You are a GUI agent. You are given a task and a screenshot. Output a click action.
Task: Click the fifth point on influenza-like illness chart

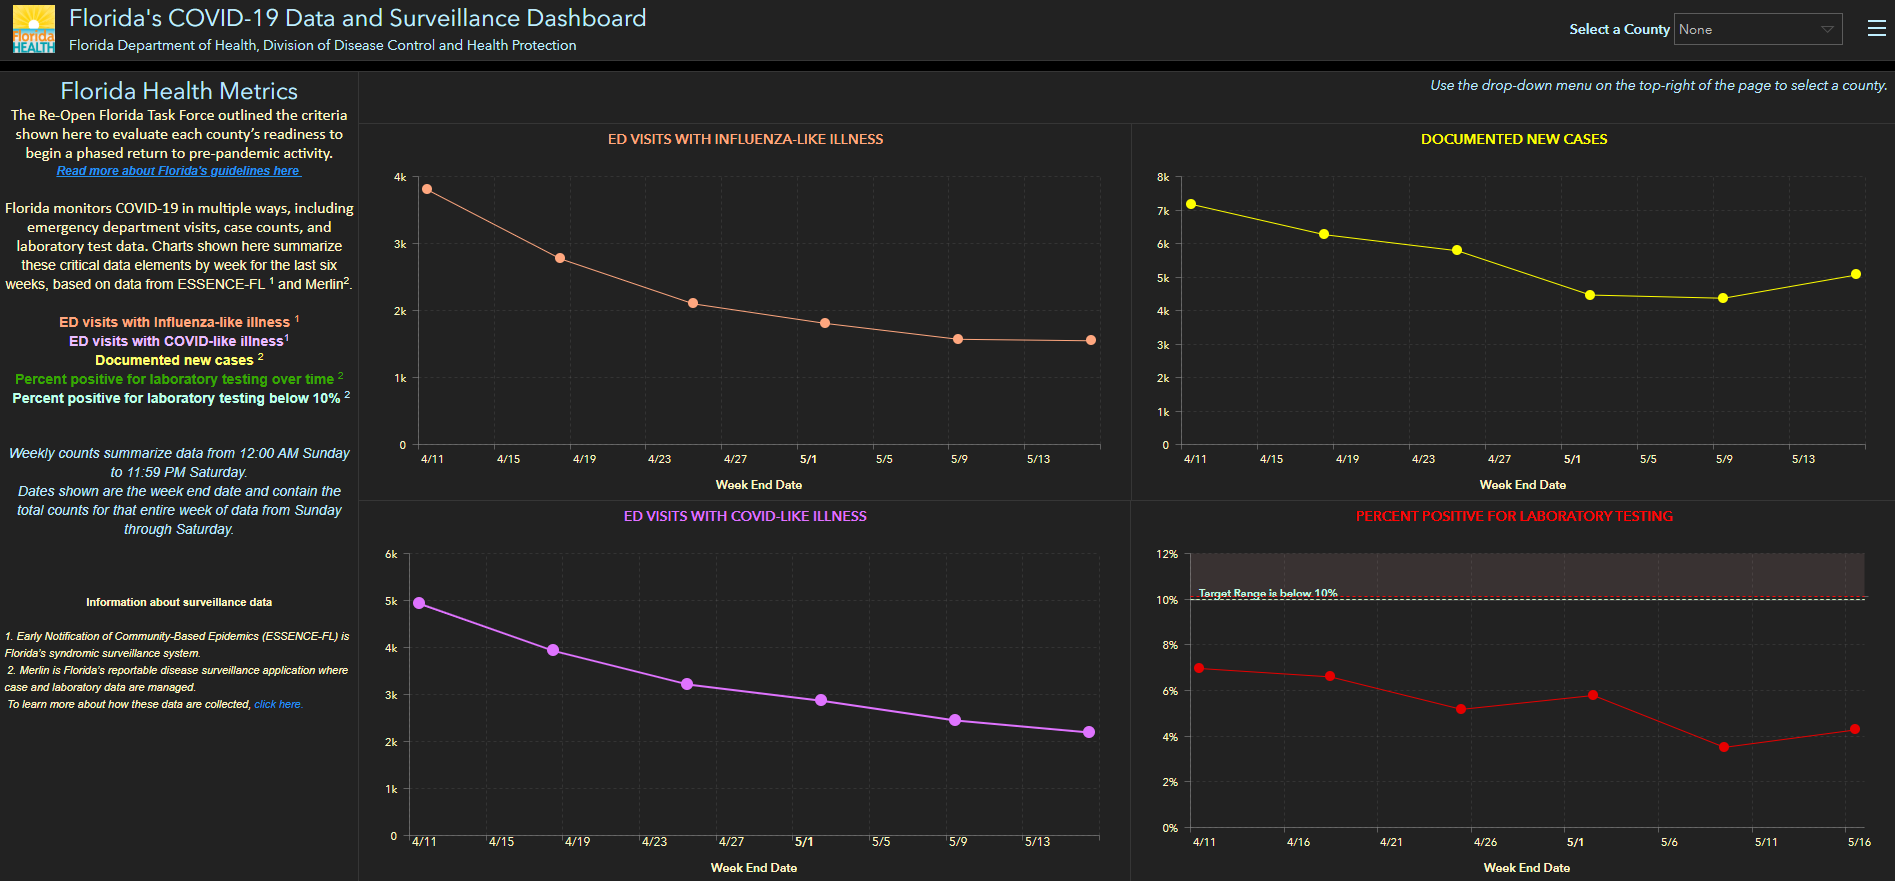958,339
